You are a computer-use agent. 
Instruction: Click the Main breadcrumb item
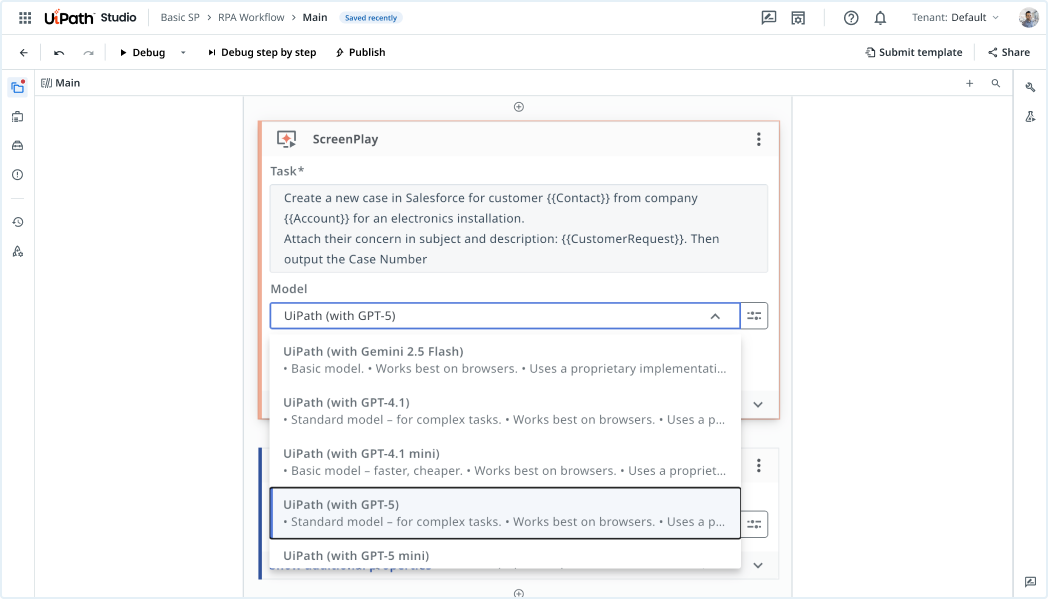315,17
